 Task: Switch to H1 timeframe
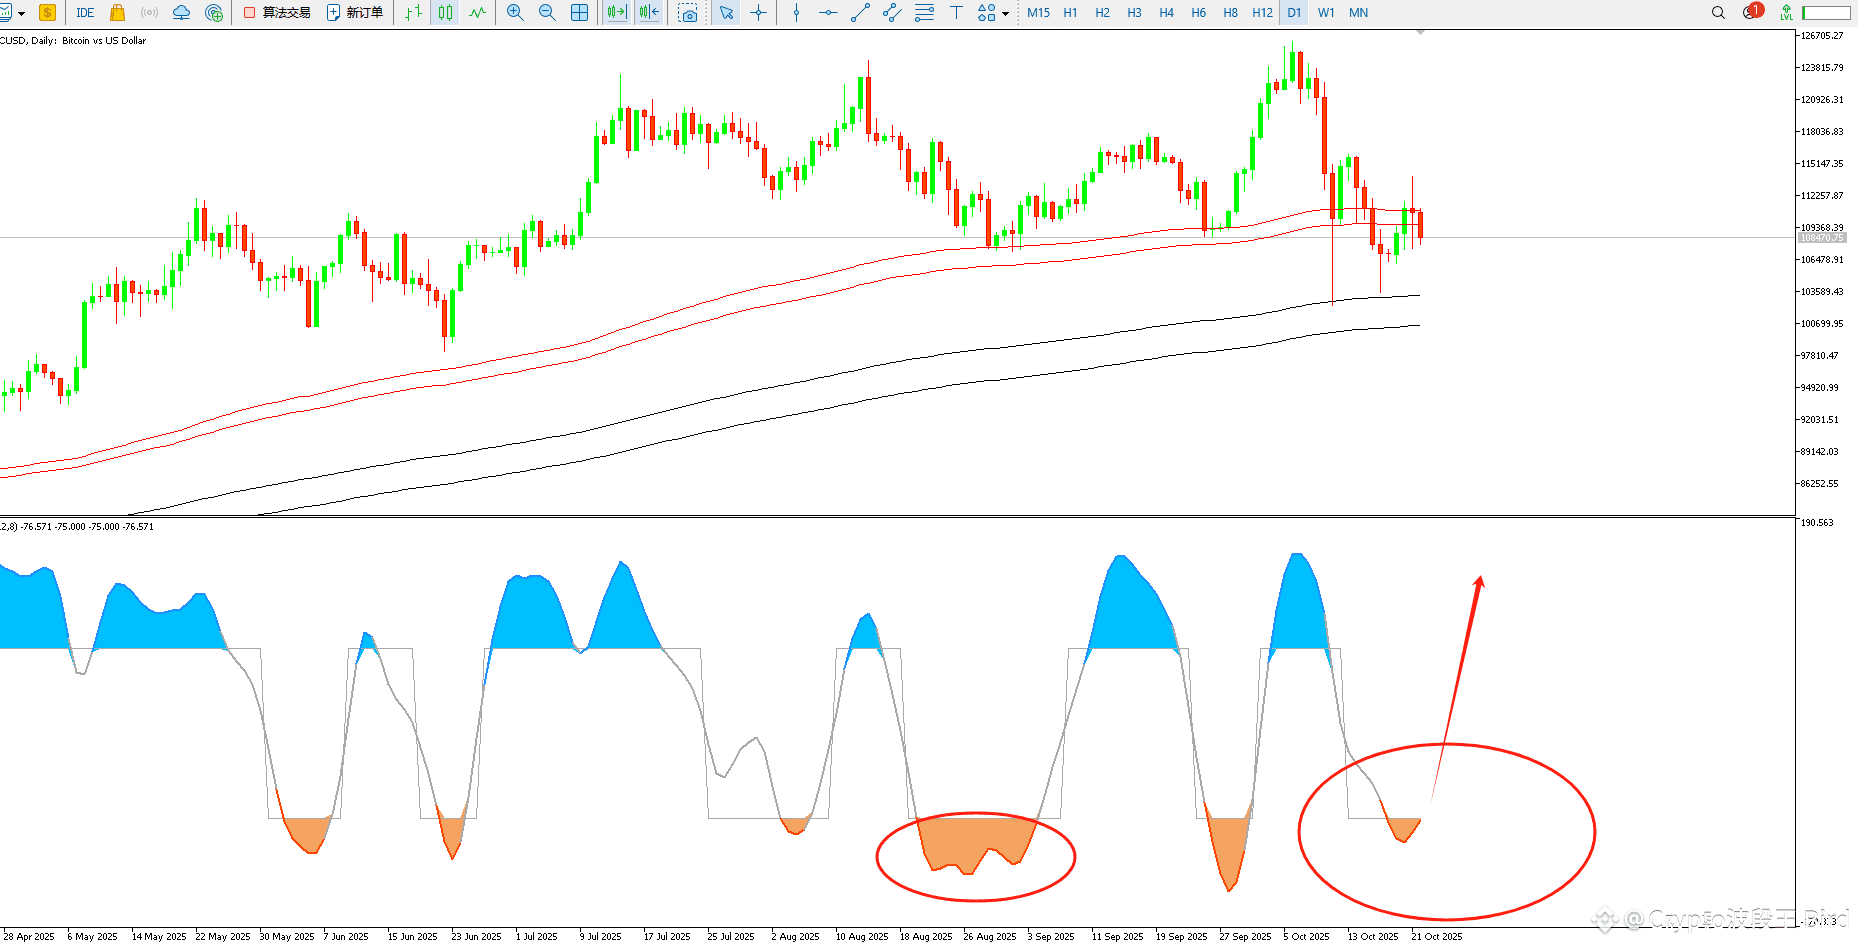point(1070,13)
